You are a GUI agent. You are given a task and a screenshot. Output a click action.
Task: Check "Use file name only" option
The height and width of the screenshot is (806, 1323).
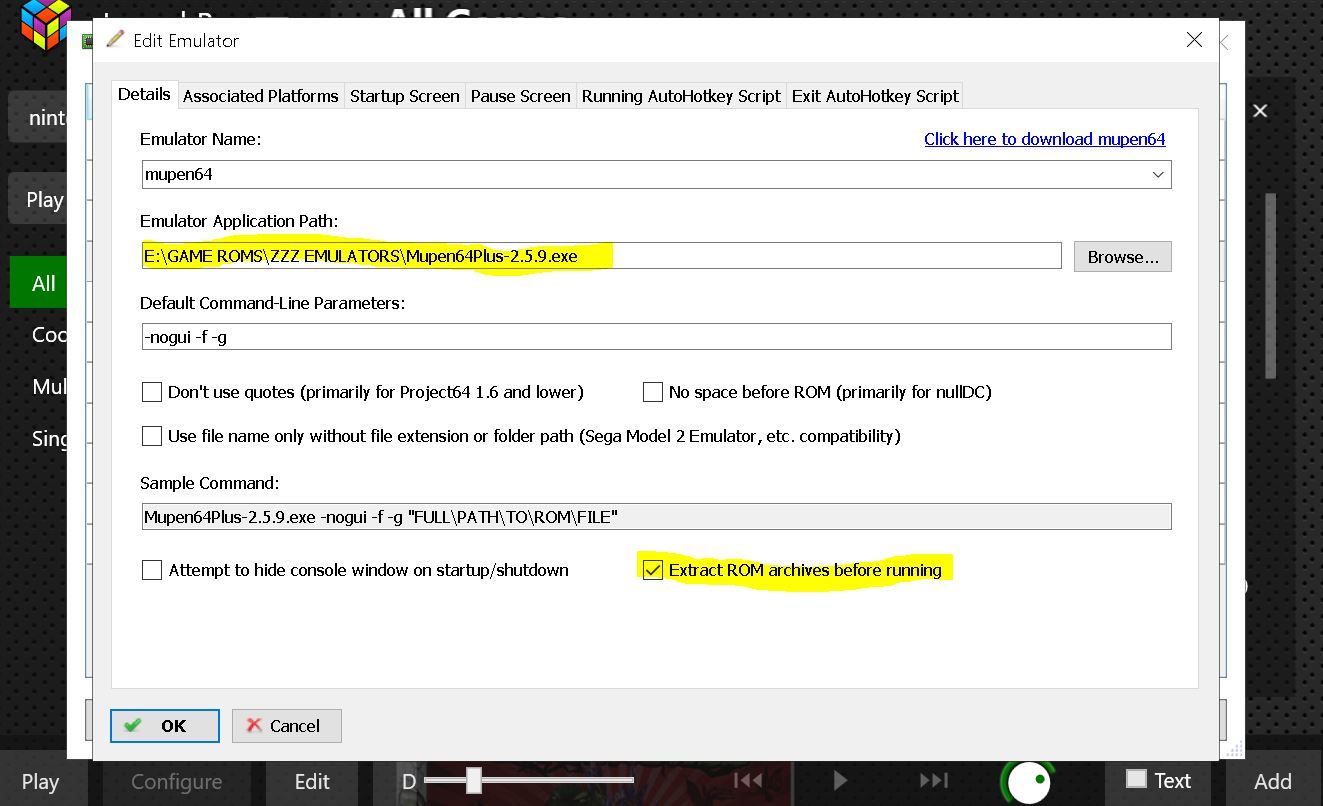(x=152, y=436)
